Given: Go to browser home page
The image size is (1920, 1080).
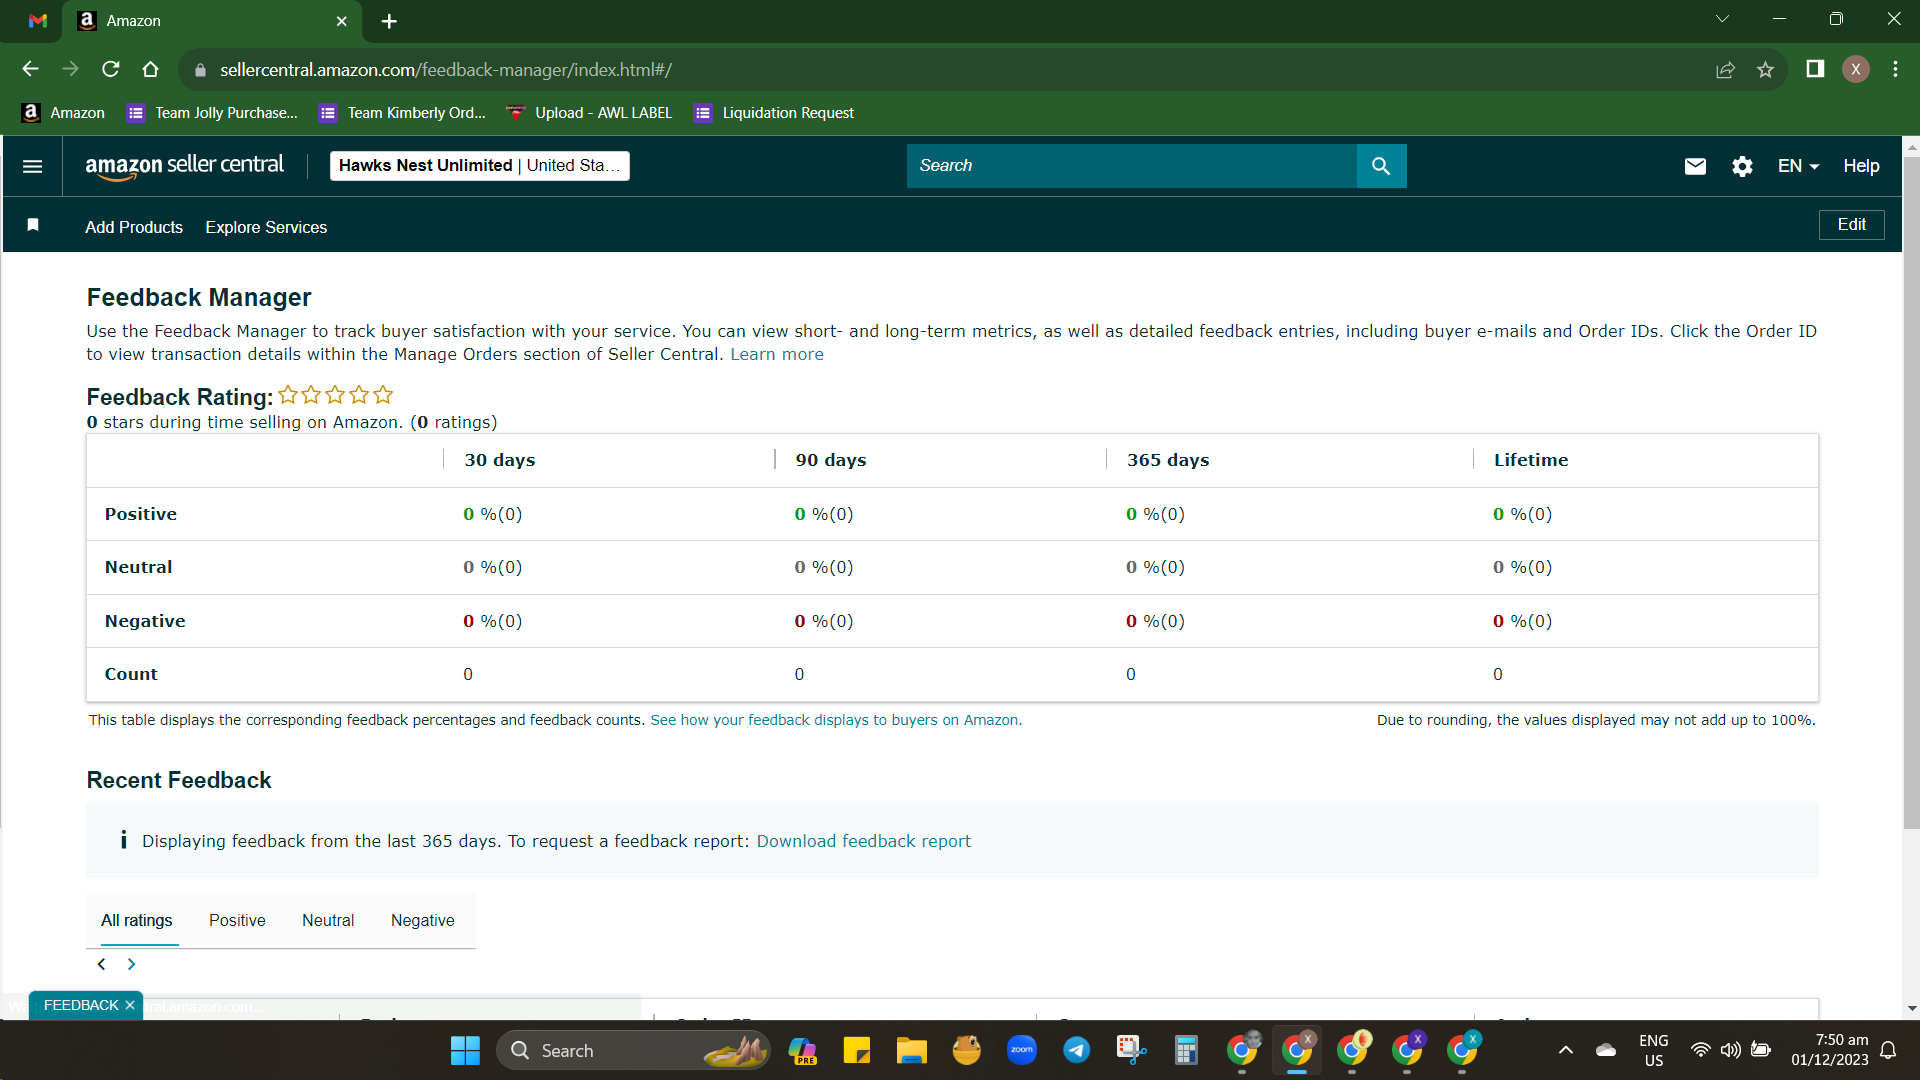Looking at the screenshot, I should click(150, 69).
